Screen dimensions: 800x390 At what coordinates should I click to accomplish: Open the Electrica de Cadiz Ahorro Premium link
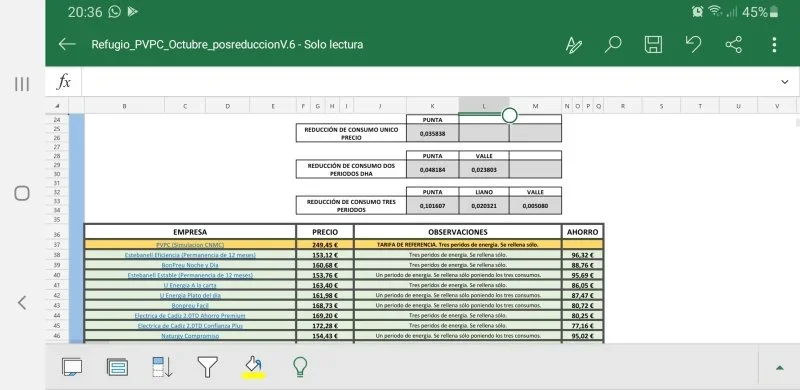tap(190, 315)
